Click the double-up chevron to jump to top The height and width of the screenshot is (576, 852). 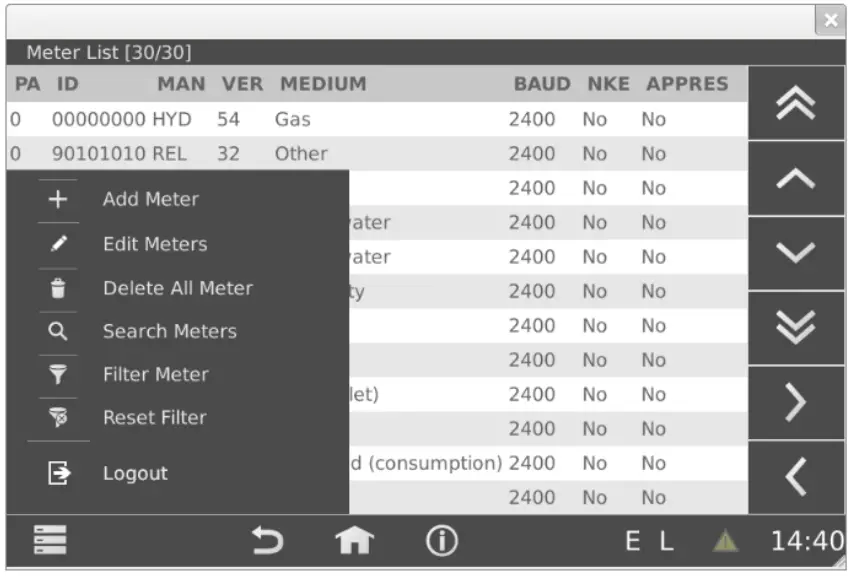pyautogui.click(x=797, y=103)
